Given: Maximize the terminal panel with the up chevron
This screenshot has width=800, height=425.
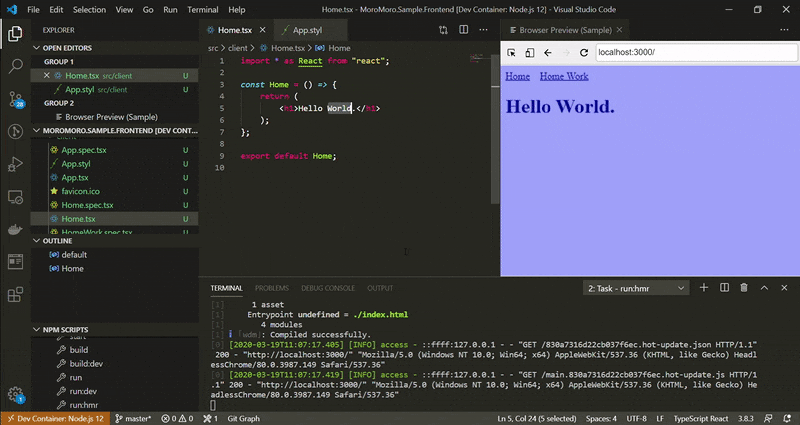Looking at the screenshot, I should pos(765,288).
